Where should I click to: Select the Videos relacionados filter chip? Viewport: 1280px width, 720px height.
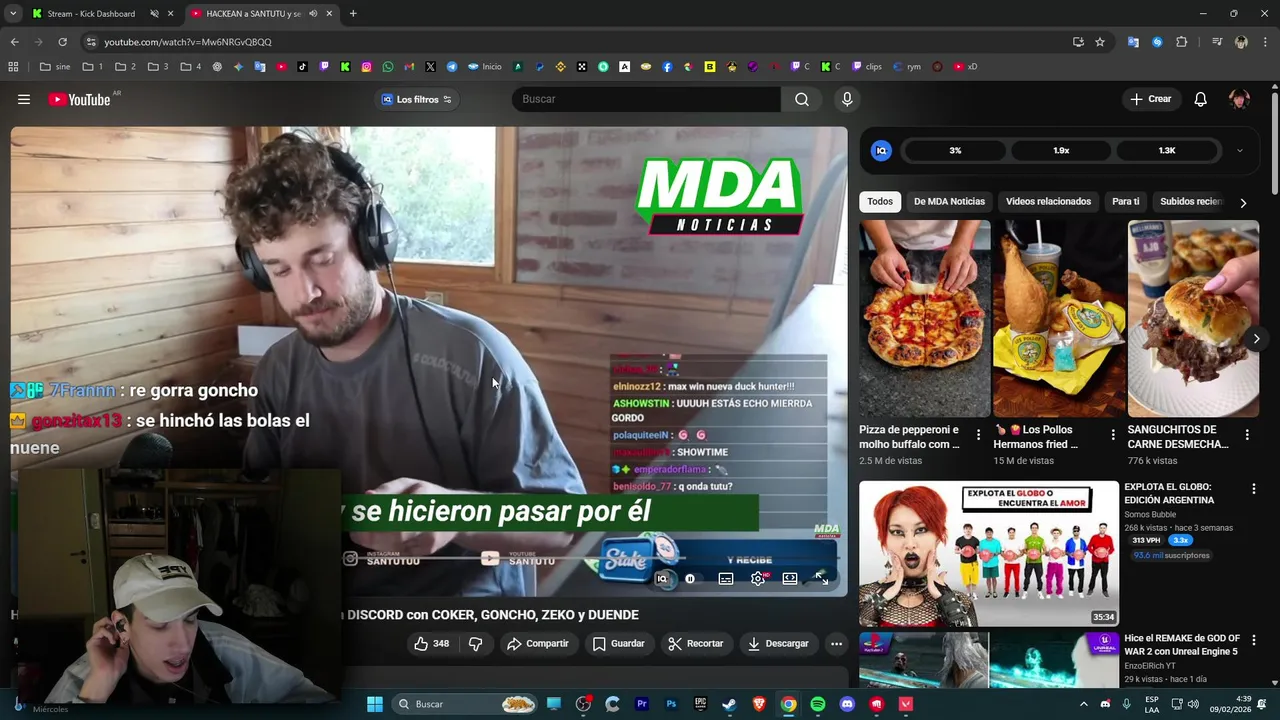[1048, 202]
